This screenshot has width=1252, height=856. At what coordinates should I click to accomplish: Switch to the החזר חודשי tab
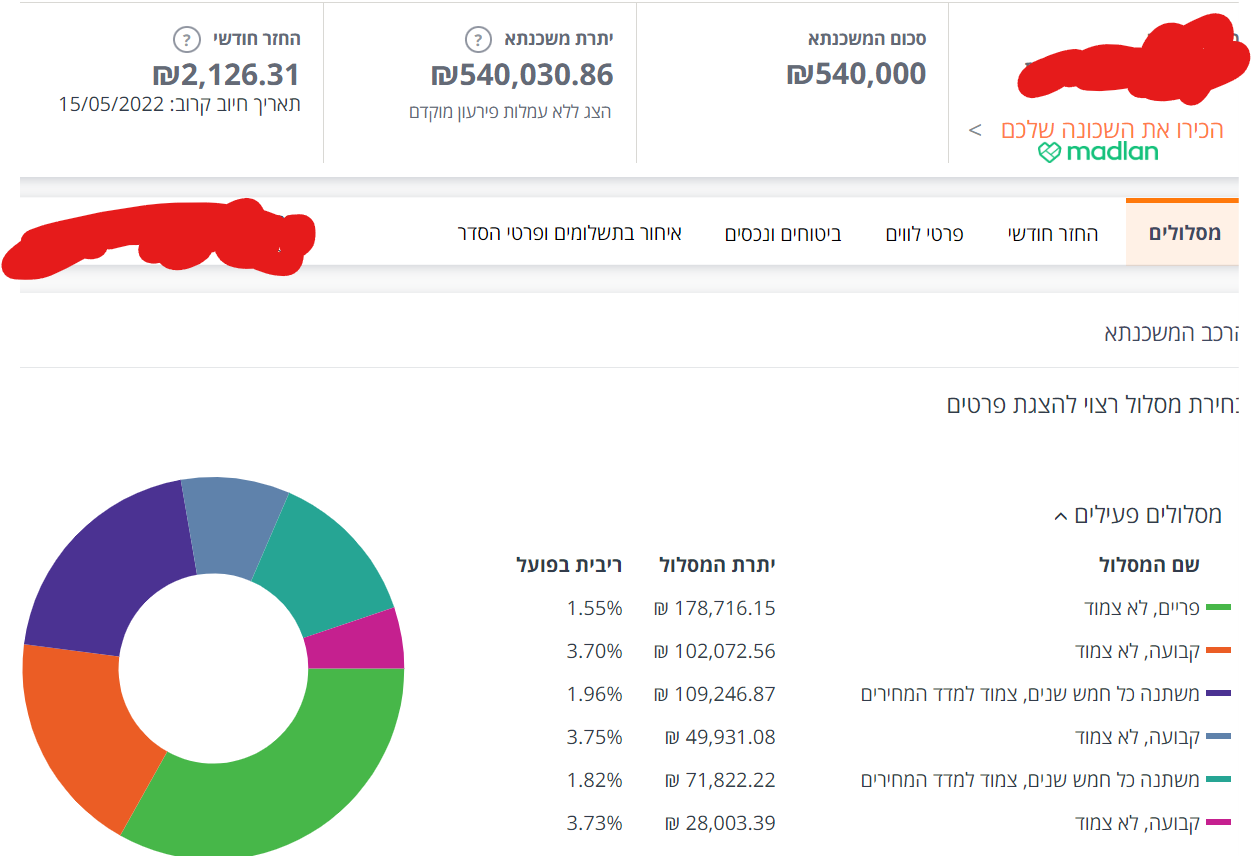click(x=1053, y=234)
